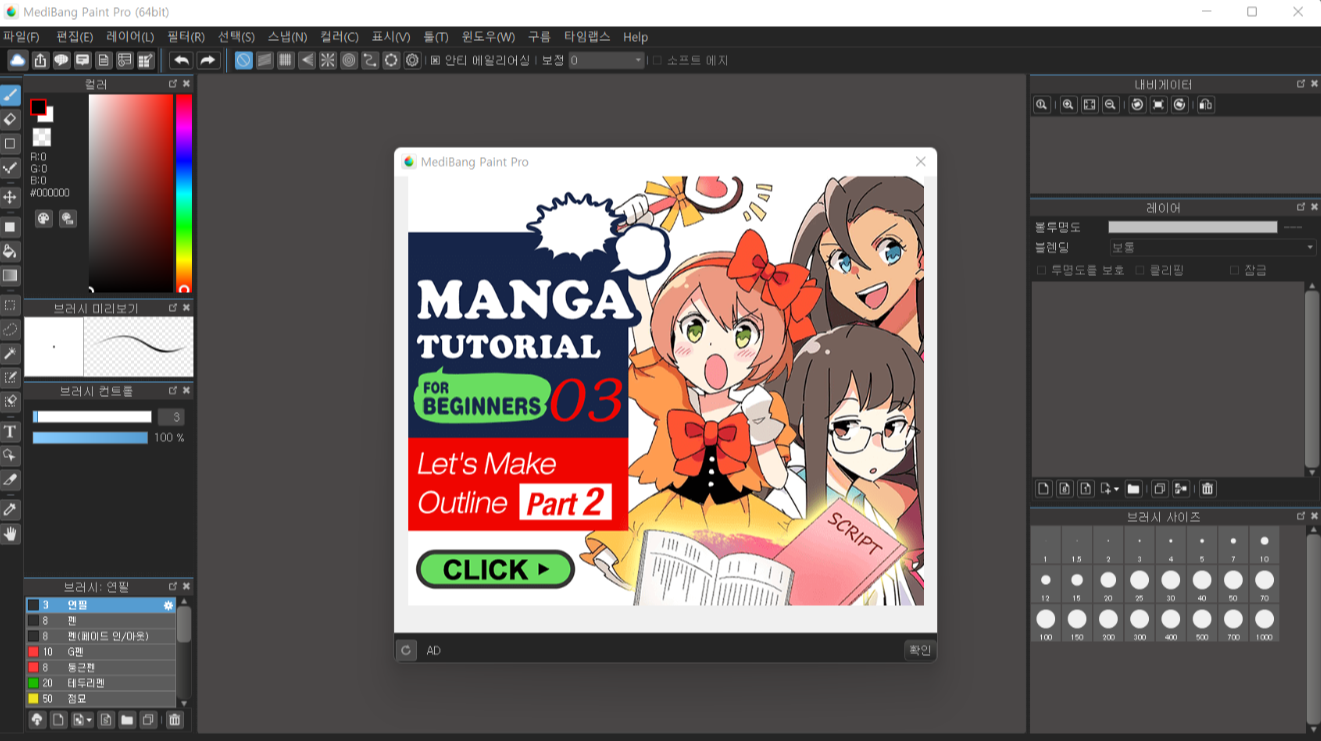1321x741 pixels.
Task: Open settings gear for 연필 brush
Action: click(x=168, y=605)
